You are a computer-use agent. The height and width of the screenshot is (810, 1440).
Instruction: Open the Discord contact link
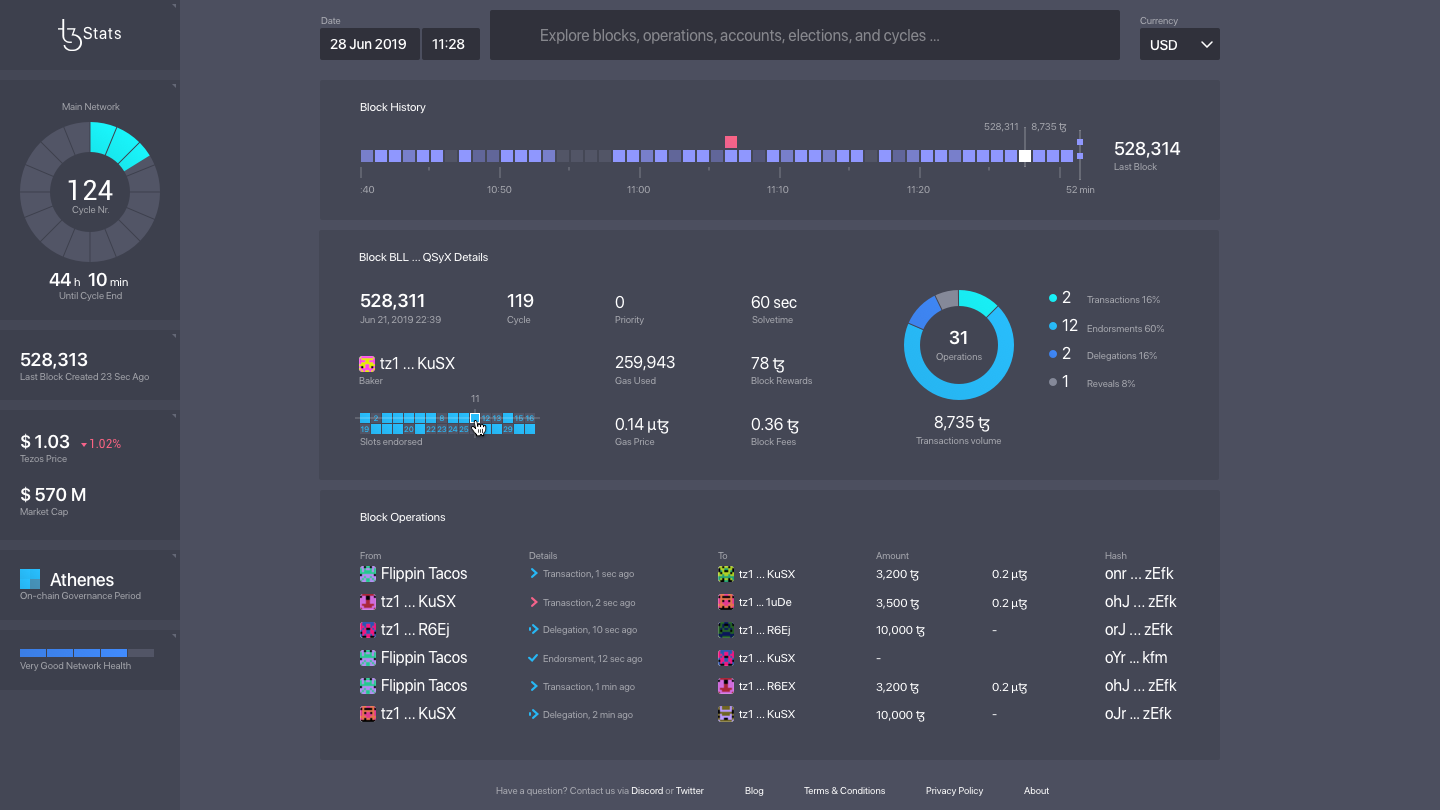click(x=647, y=790)
